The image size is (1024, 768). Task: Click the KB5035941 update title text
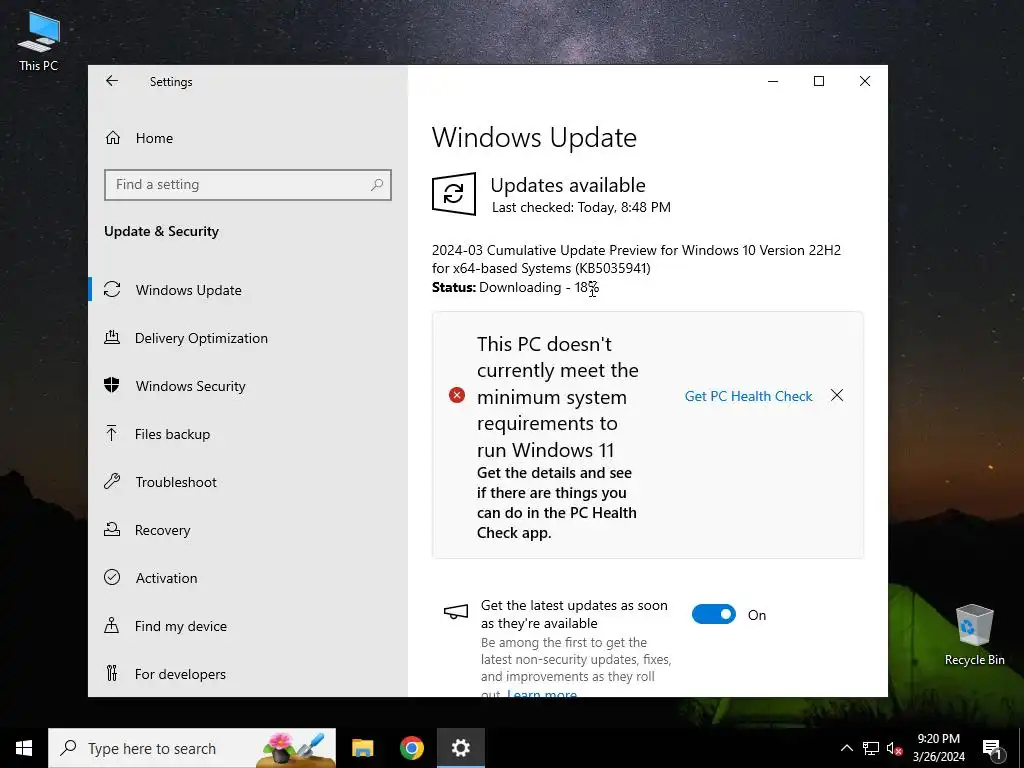636,259
